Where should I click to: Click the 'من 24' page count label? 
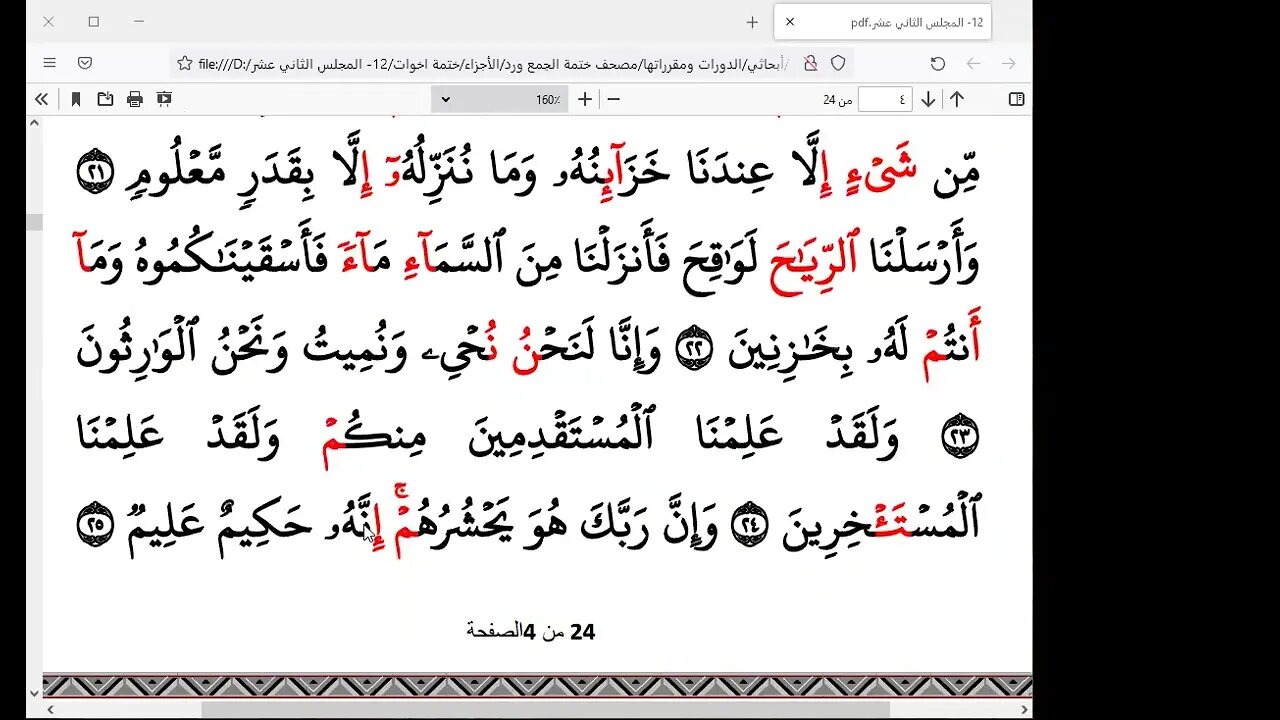837,99
